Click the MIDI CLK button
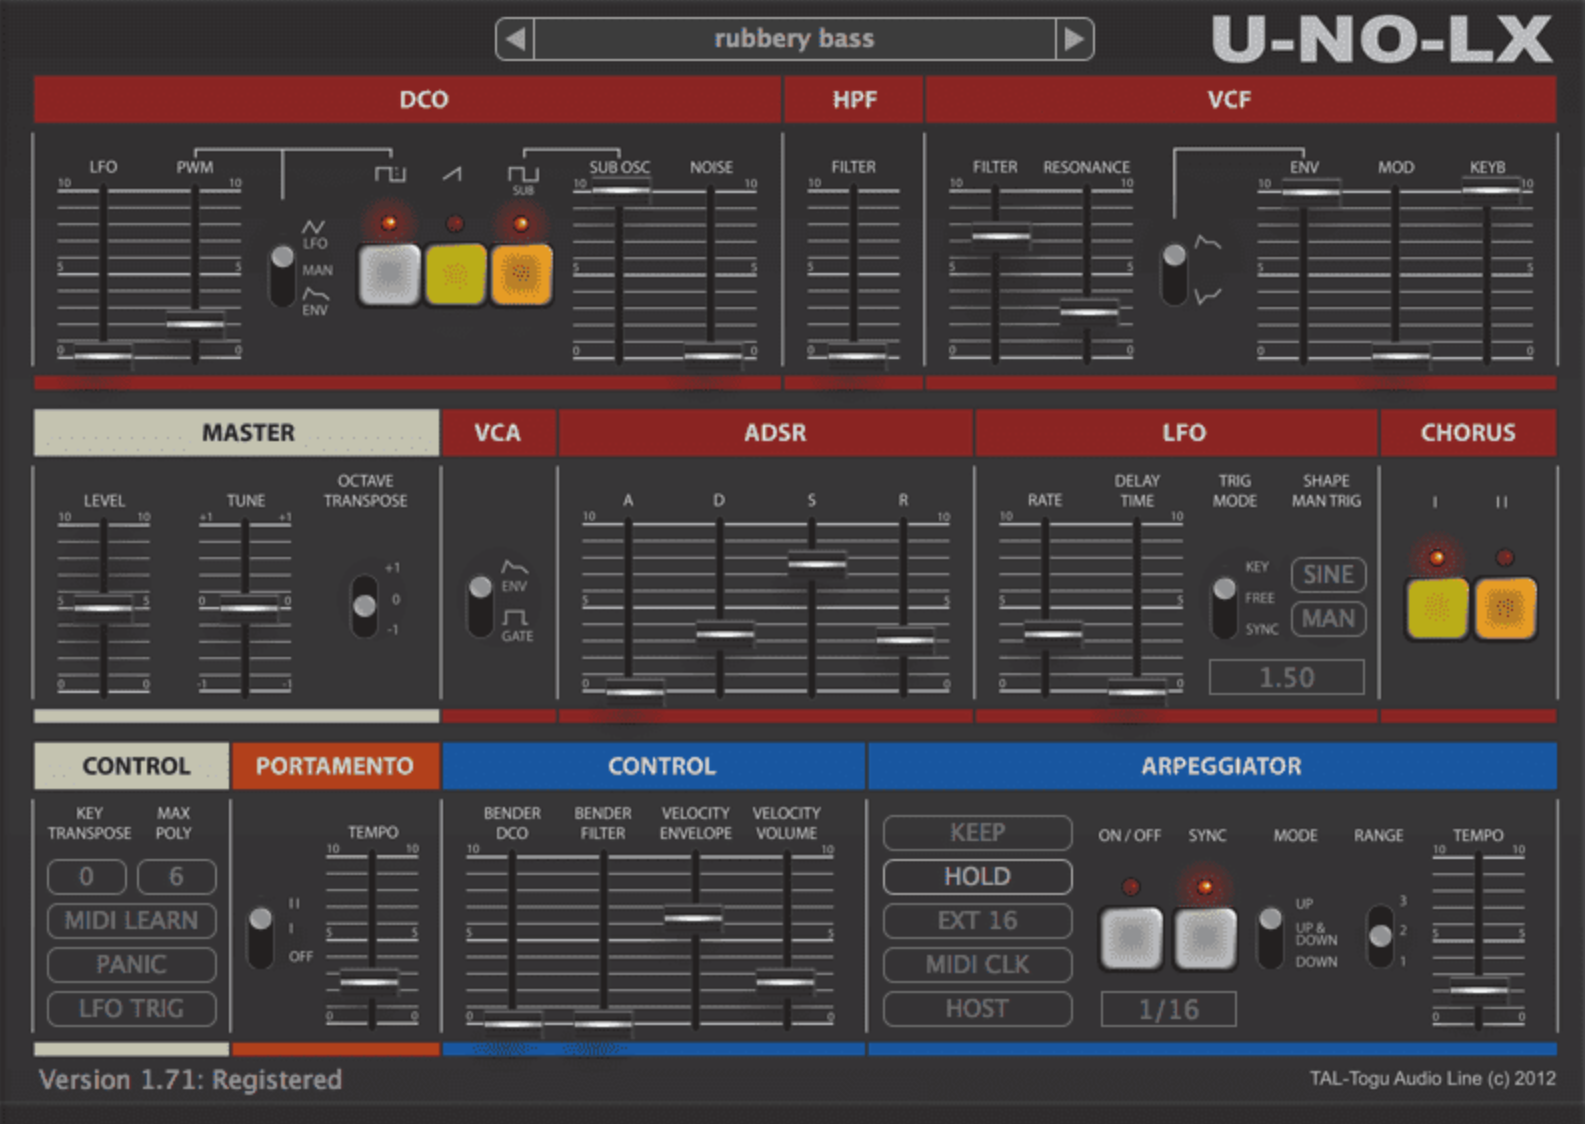1585x1124 pixels. click(977, 964)
